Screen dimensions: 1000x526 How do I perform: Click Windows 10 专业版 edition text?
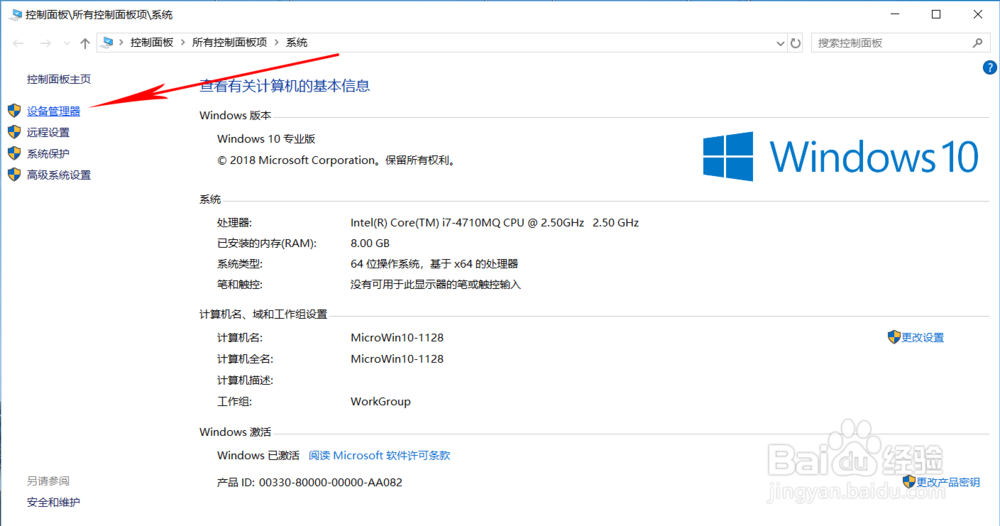click(266, 139)
